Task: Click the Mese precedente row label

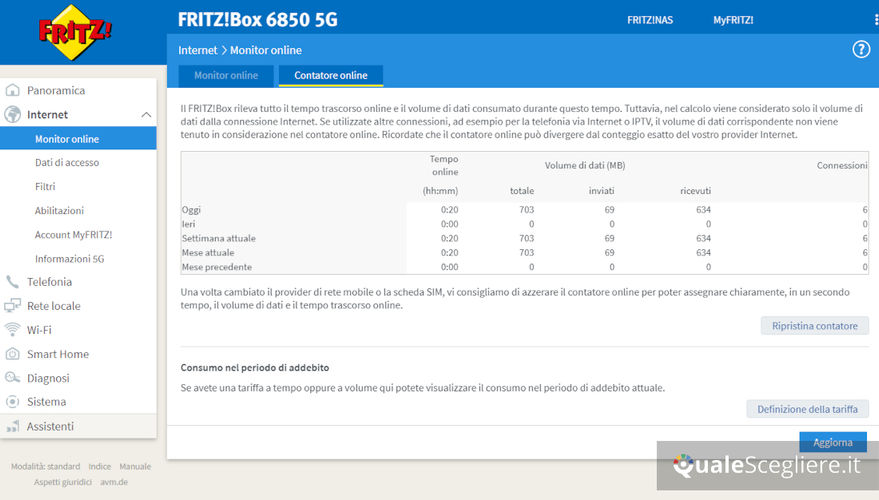Action: click(x=216, y=267)
